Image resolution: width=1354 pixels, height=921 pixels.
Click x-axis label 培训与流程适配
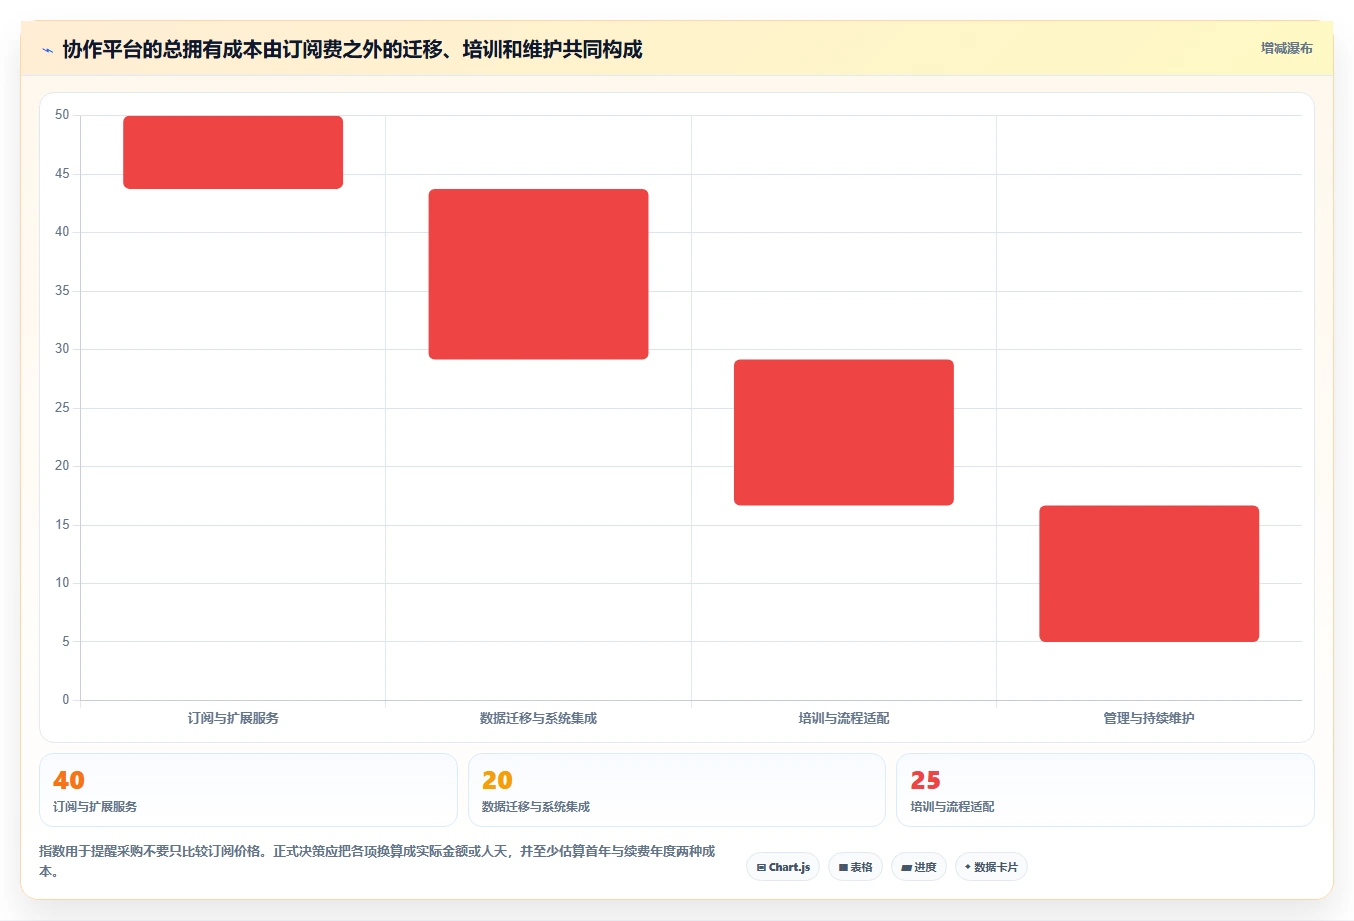click(x=844, y=718)
